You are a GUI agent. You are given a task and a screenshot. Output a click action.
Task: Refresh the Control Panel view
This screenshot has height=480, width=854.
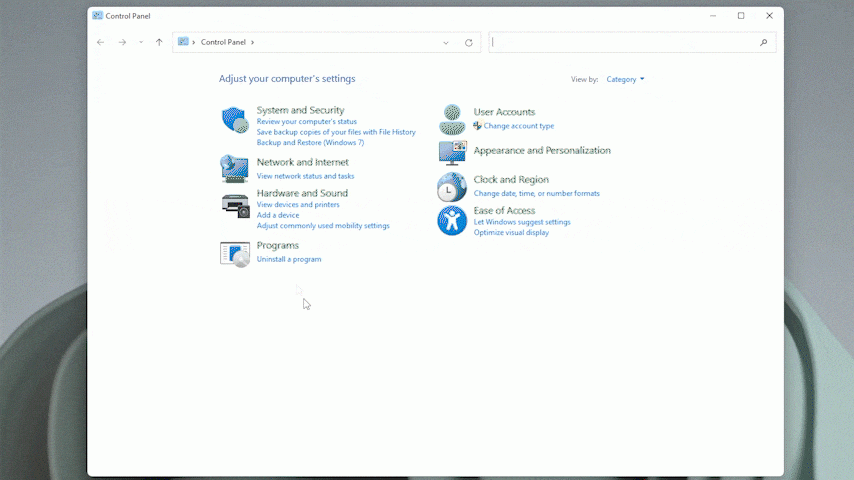point(468,42)
